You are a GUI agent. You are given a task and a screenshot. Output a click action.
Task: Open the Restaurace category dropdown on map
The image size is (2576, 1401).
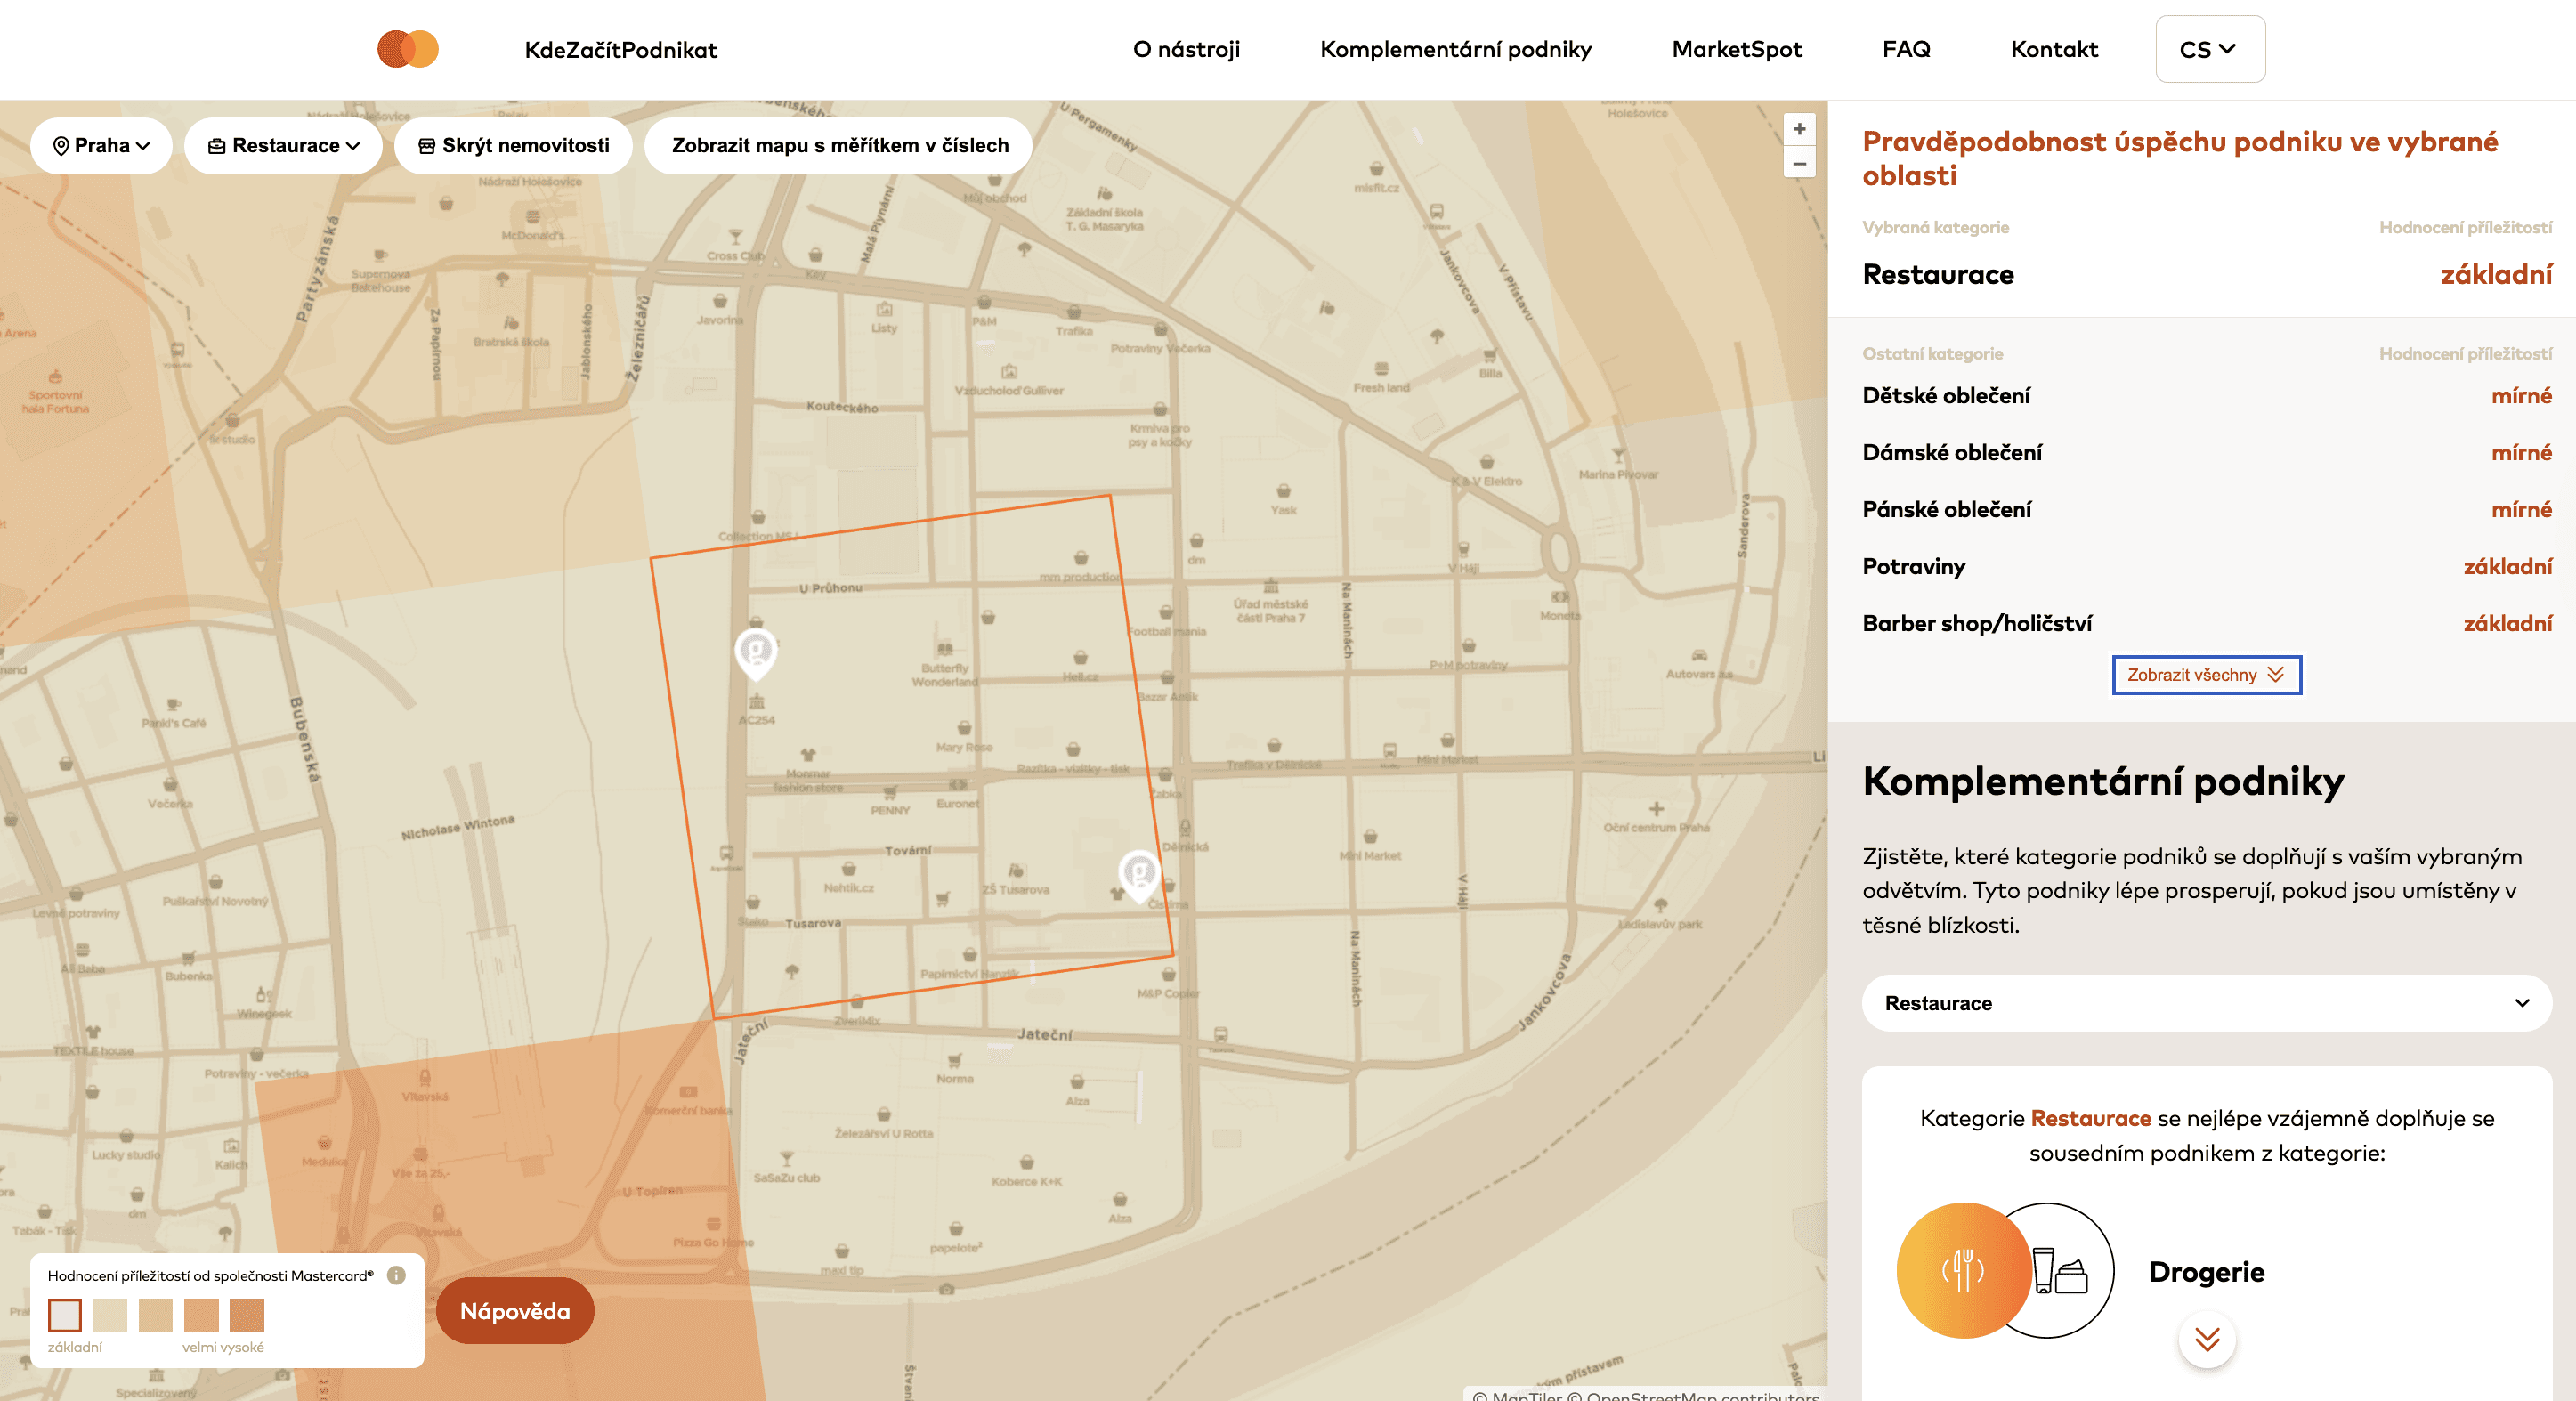[x=284, y=146]
